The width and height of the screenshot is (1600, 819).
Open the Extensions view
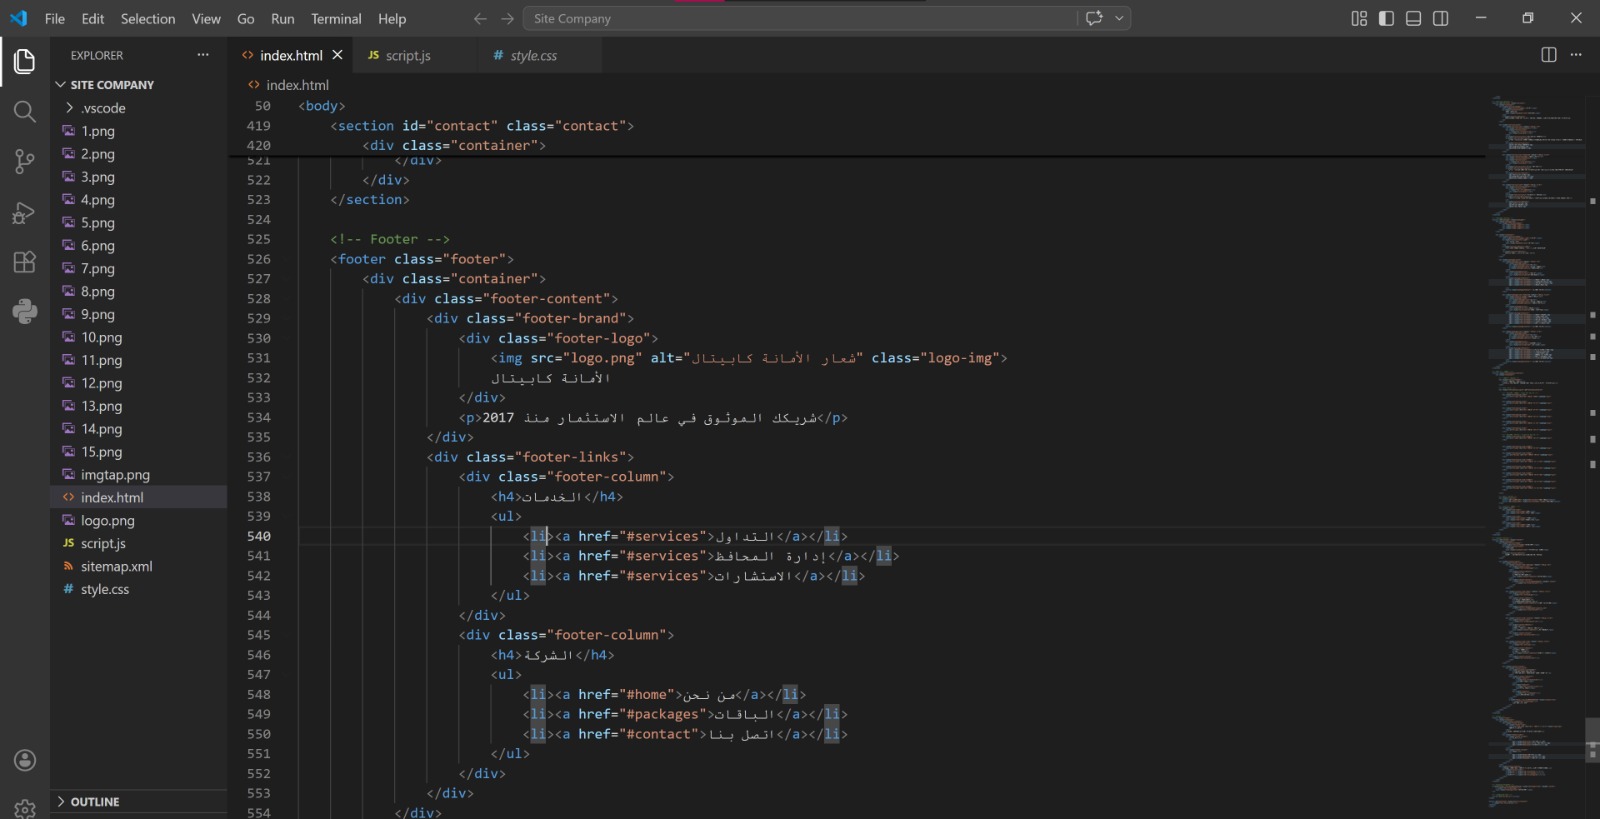pyautogui.click(x=24, y=262)
